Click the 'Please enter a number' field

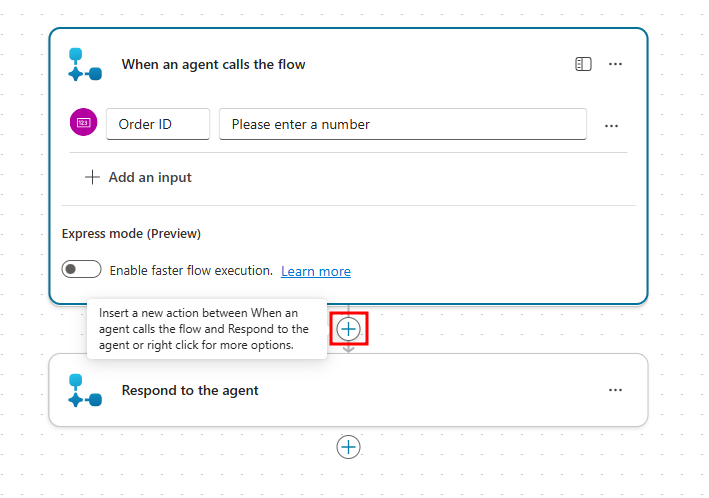[403, 124]
